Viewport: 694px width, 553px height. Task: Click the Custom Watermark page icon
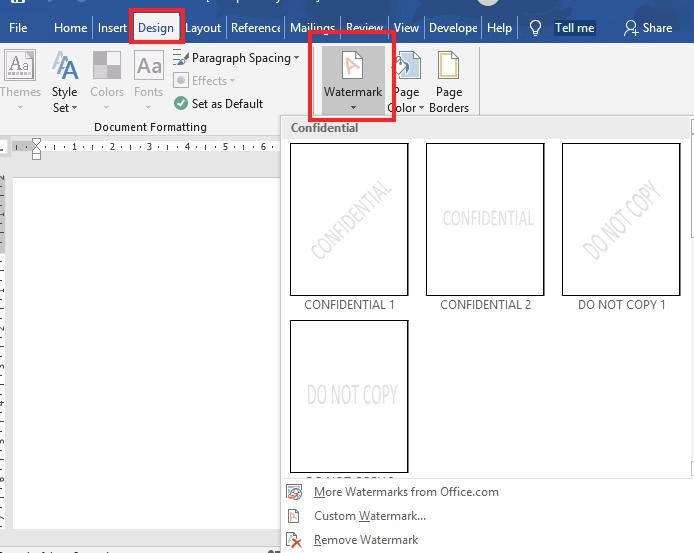(x=293, y=516)
